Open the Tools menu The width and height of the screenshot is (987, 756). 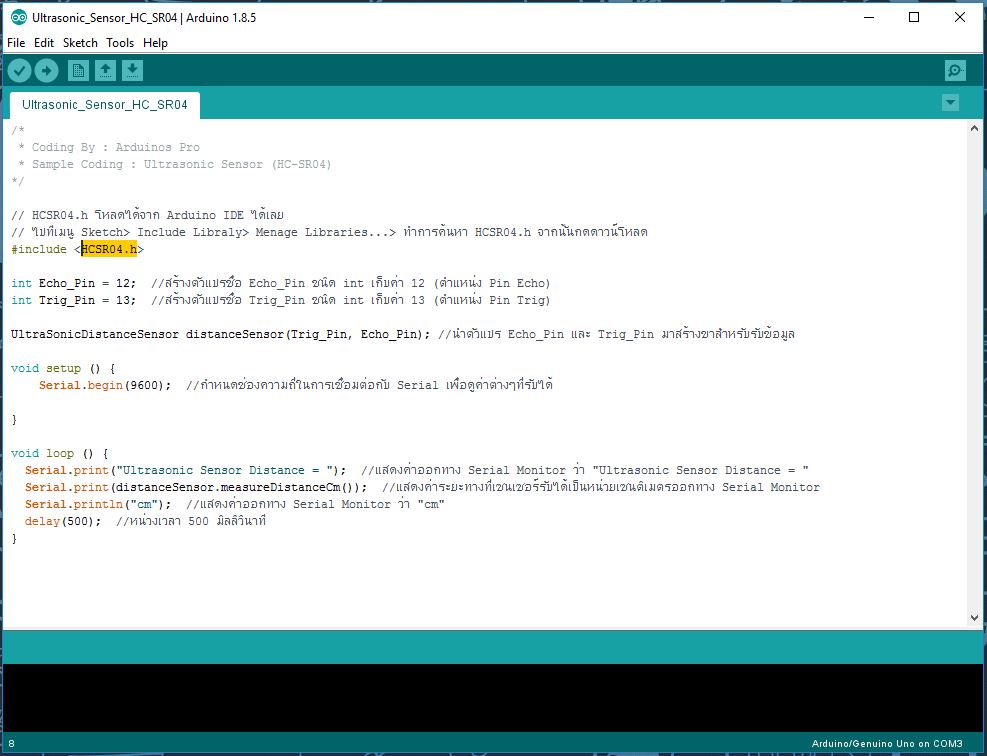click(120, 43)
